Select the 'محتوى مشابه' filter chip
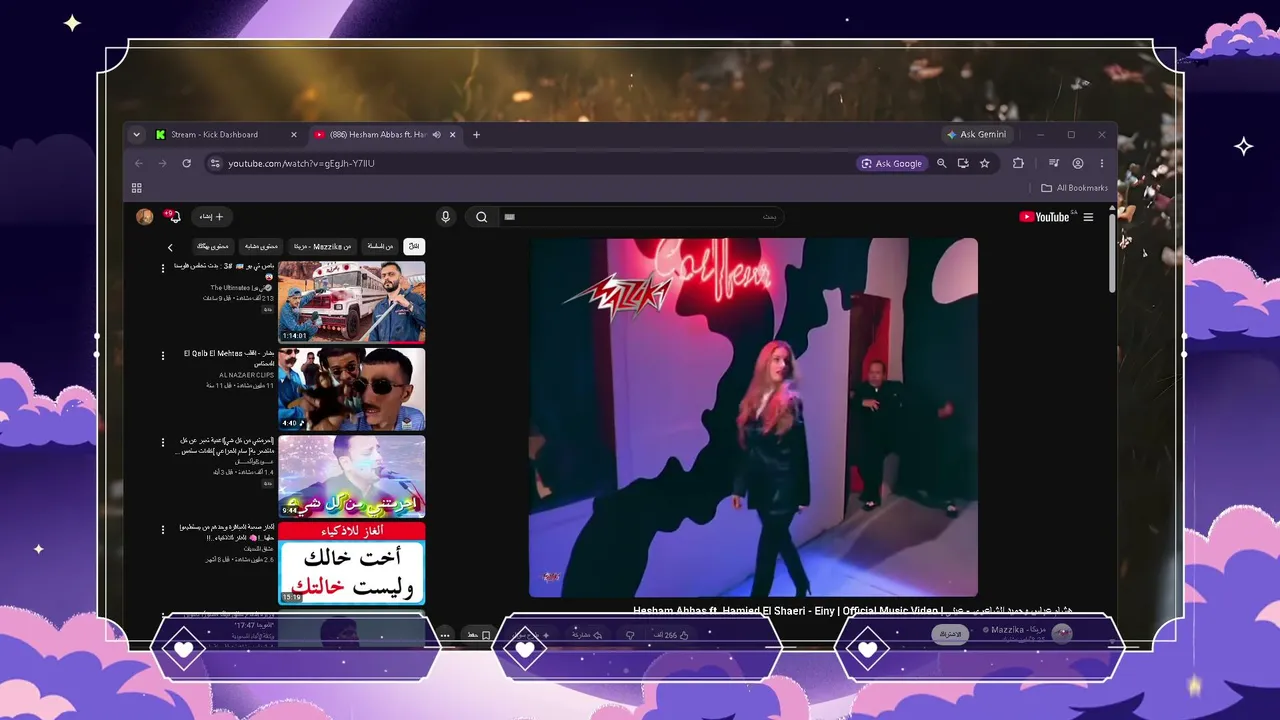Viewport: 1280px width, 720px height. pos(261,246)
